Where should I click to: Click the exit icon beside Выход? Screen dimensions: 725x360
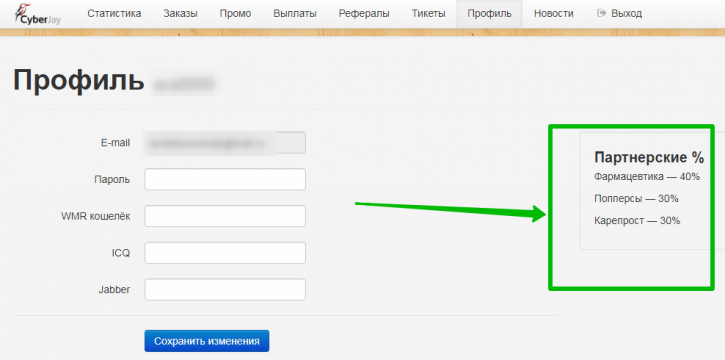click(602, 13)
